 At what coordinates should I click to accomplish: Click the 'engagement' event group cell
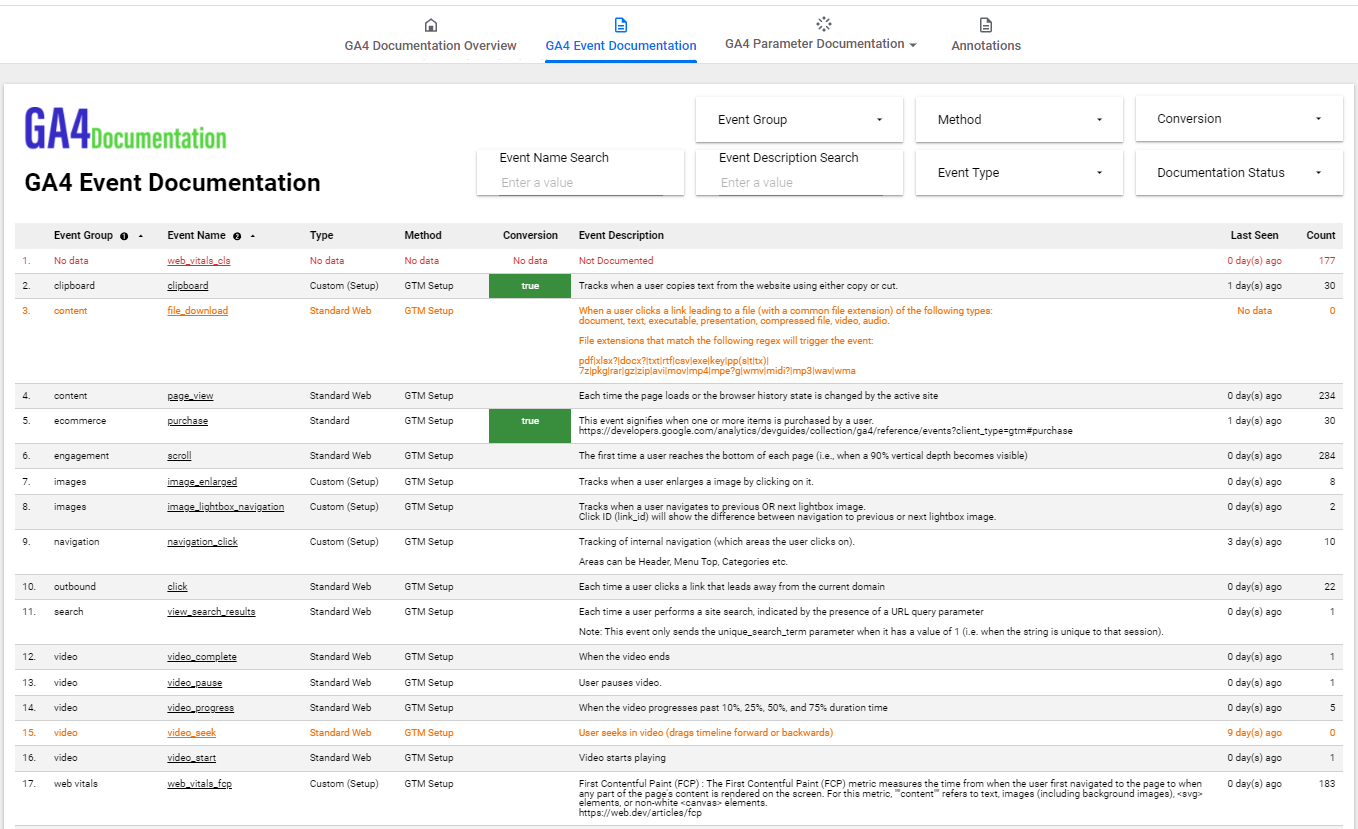coord(81,456)
